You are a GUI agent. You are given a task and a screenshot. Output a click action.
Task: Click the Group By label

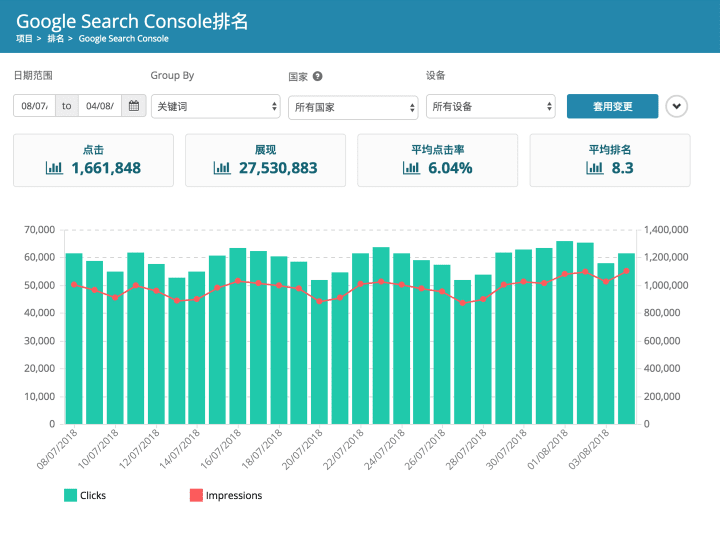point(172,75)
